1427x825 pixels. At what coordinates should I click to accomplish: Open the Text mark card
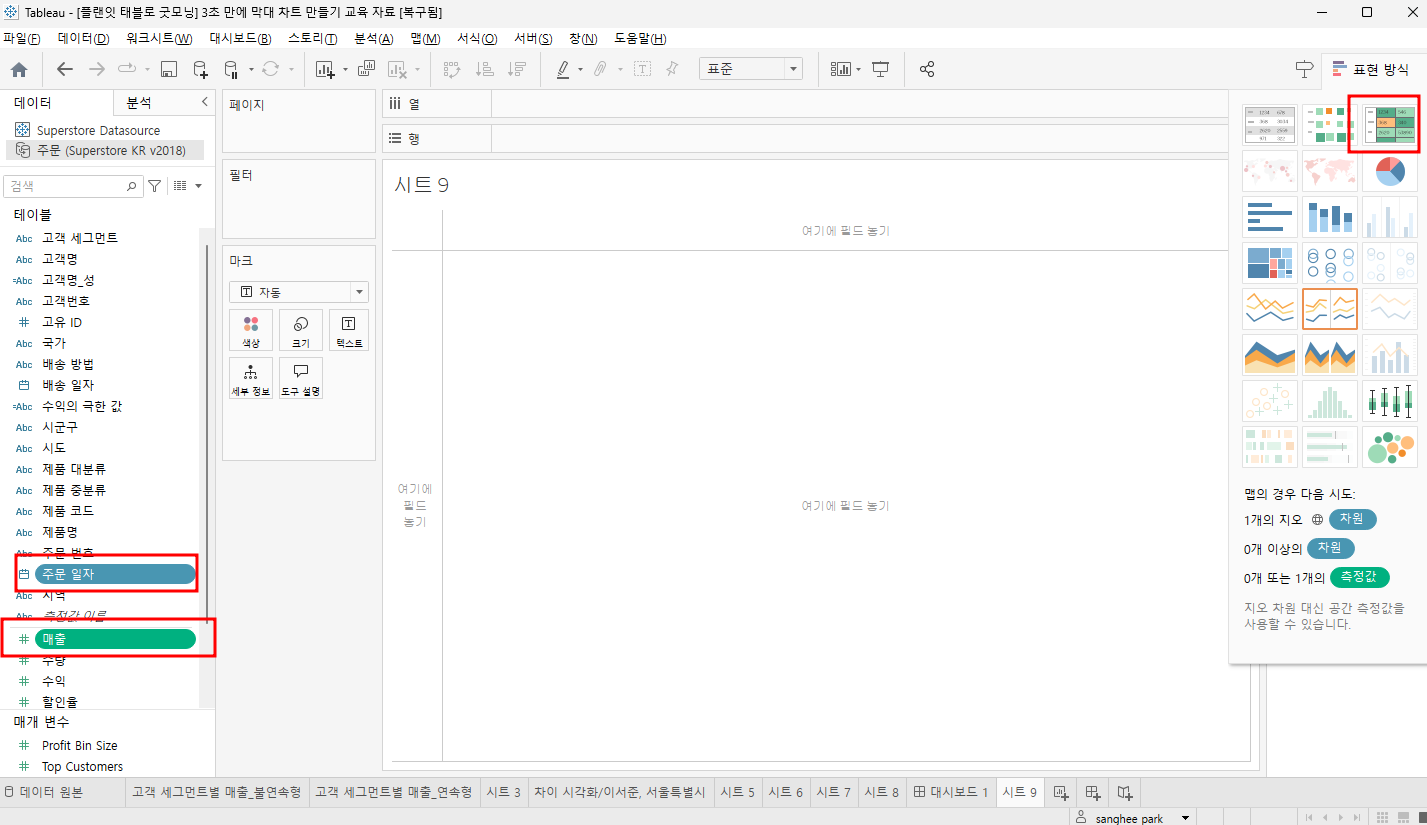[348, 329]
